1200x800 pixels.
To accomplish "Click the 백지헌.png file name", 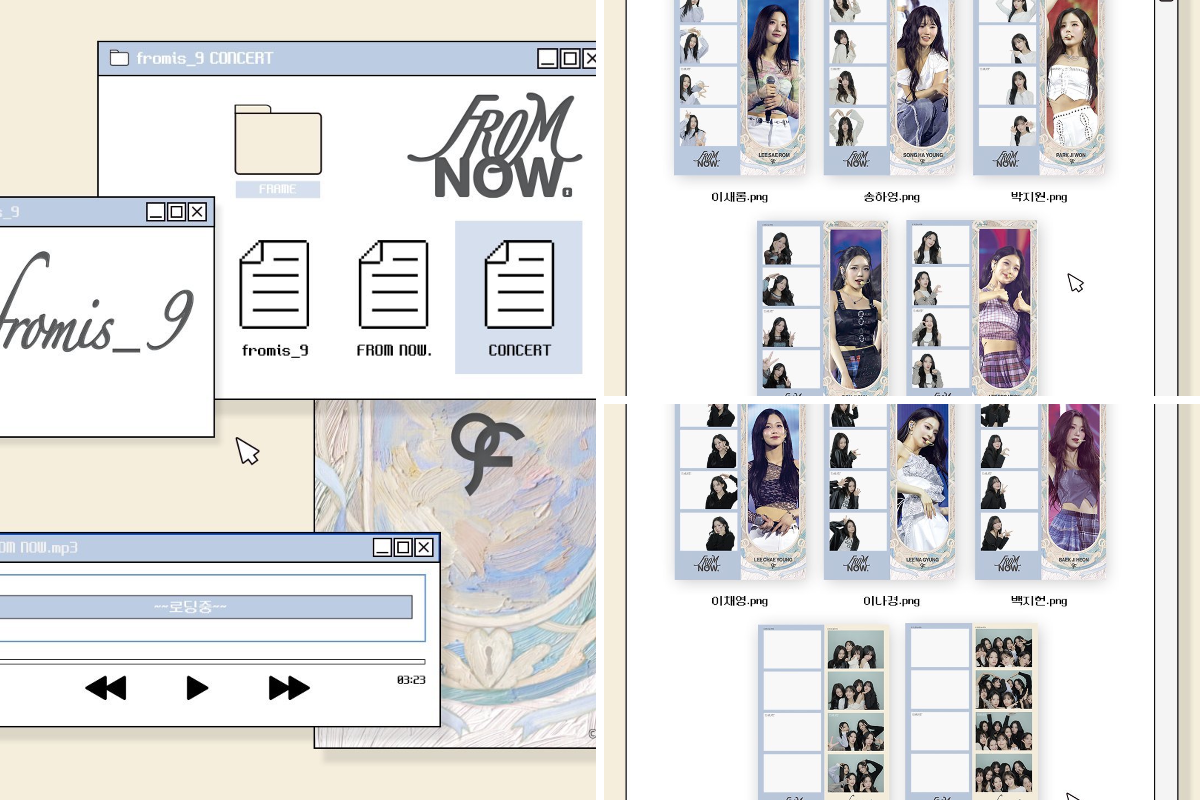I will click(1039, 601).
